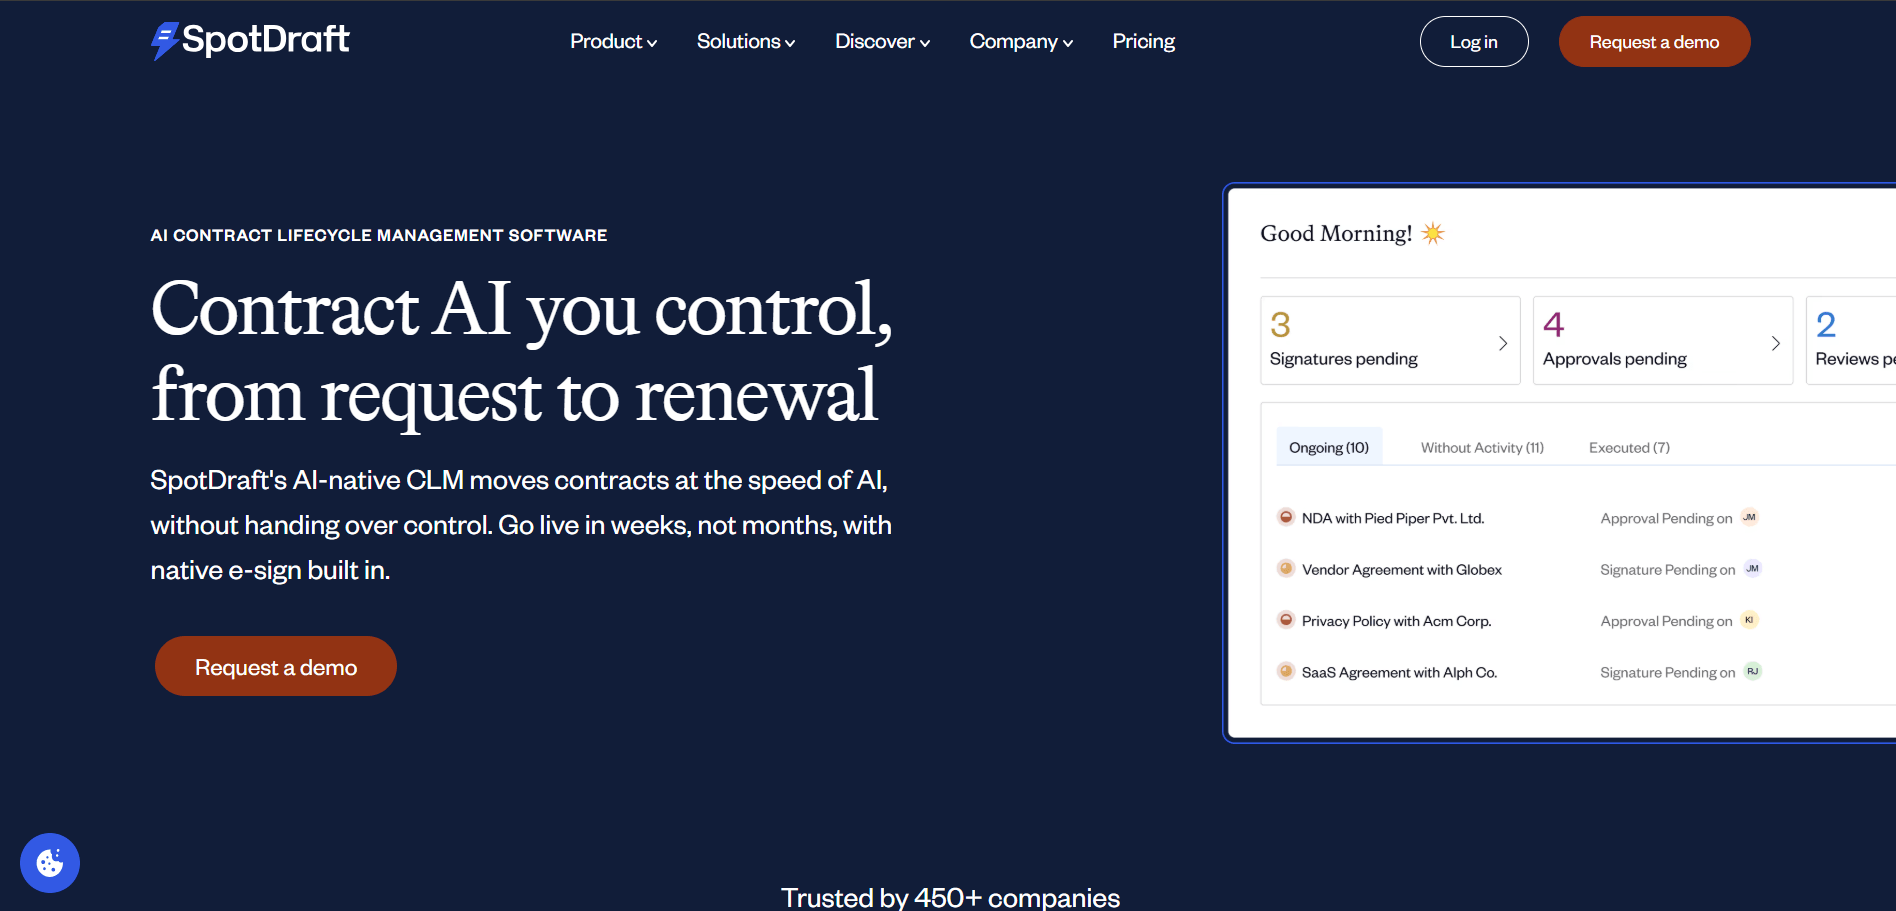Click avatar badge on Vendor Agreement Globex row

coord(1752,568)
